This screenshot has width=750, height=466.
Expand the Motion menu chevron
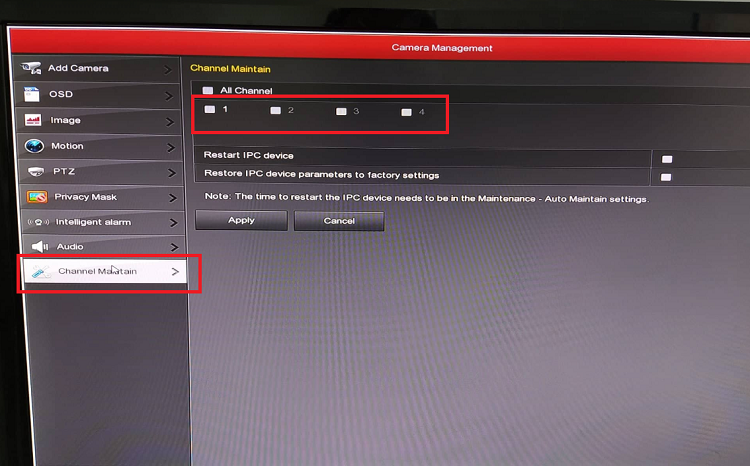pyautogui.click(x=172, y=147)
